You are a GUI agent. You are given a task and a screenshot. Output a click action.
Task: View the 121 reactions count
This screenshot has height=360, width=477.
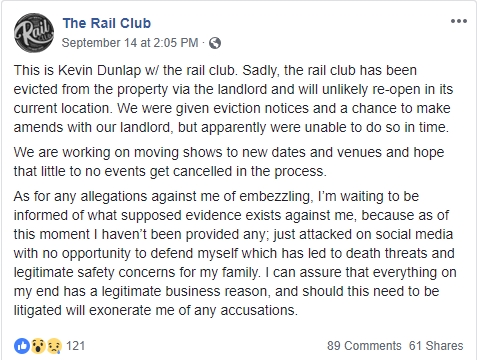[x=75, y=346]
